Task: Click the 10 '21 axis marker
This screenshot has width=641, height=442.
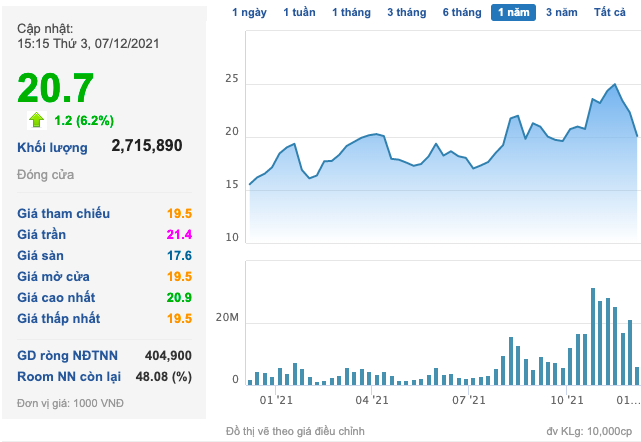Action: coord(567,400)
